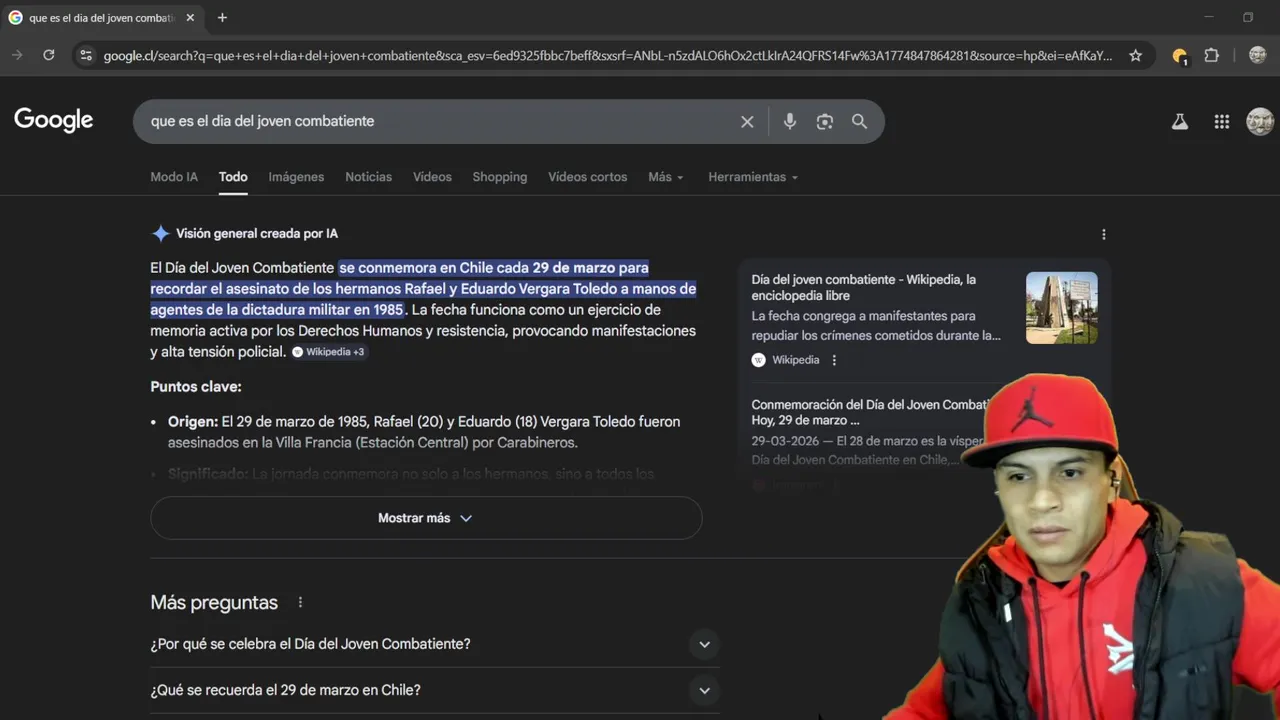Click the search query input field
1280x720 pixels.
(440, 121)
